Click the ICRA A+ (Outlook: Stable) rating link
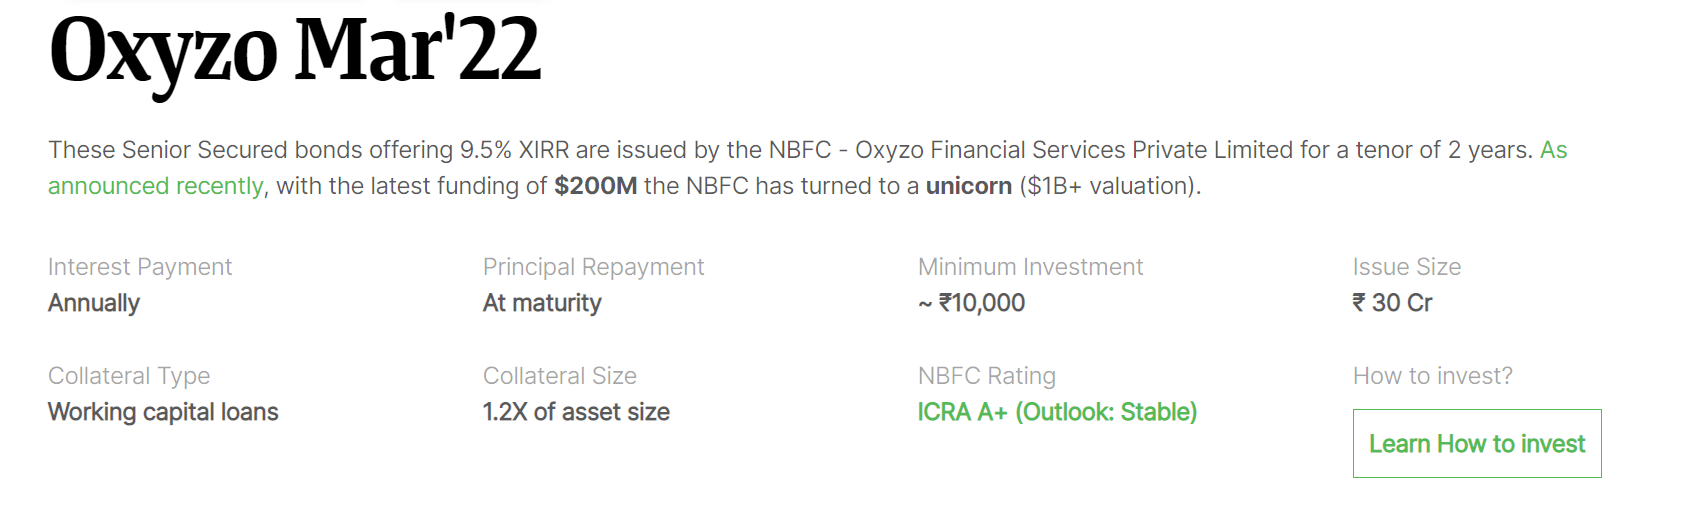The height and width of the screenshot is (513, 1694). [x=1057, y=412]
